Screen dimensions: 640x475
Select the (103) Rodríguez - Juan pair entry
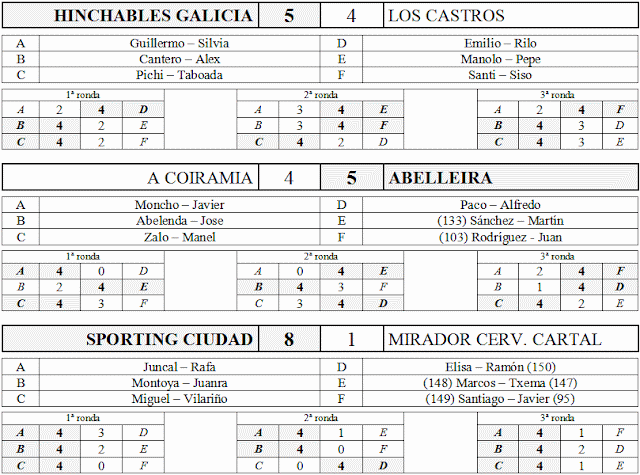click(500, 237)
